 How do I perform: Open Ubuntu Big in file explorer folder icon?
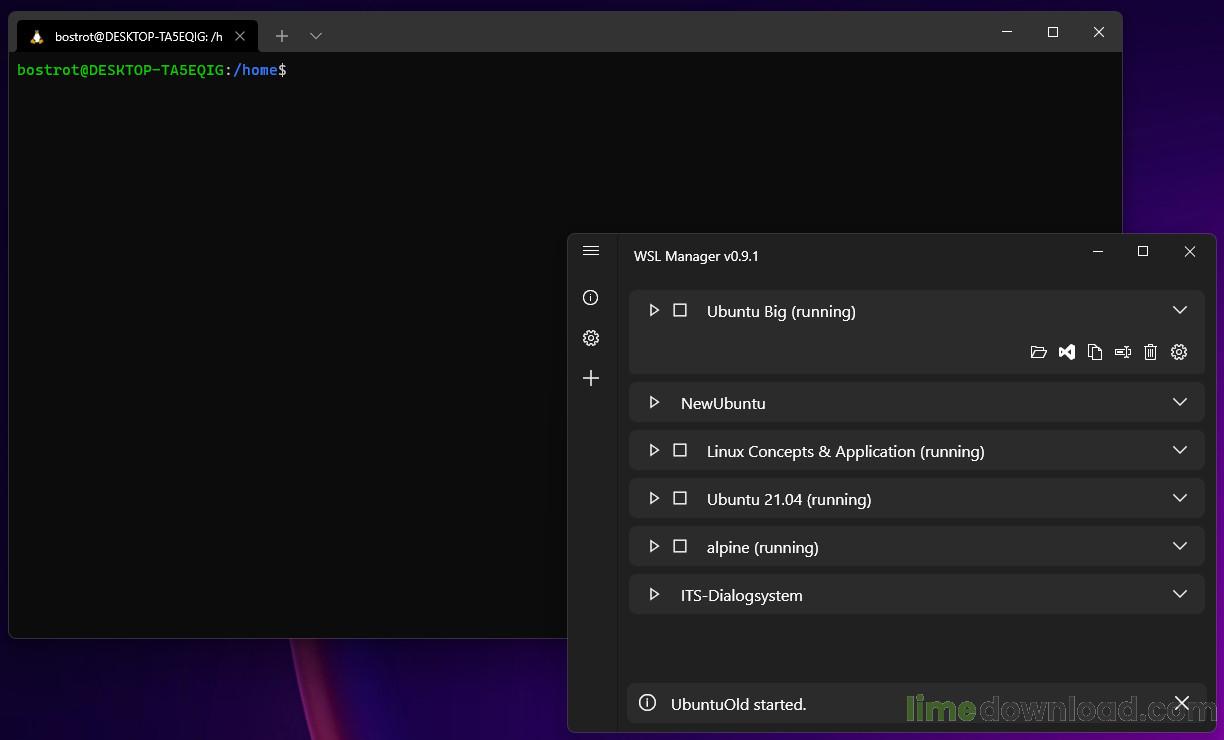coord(1039,352)
